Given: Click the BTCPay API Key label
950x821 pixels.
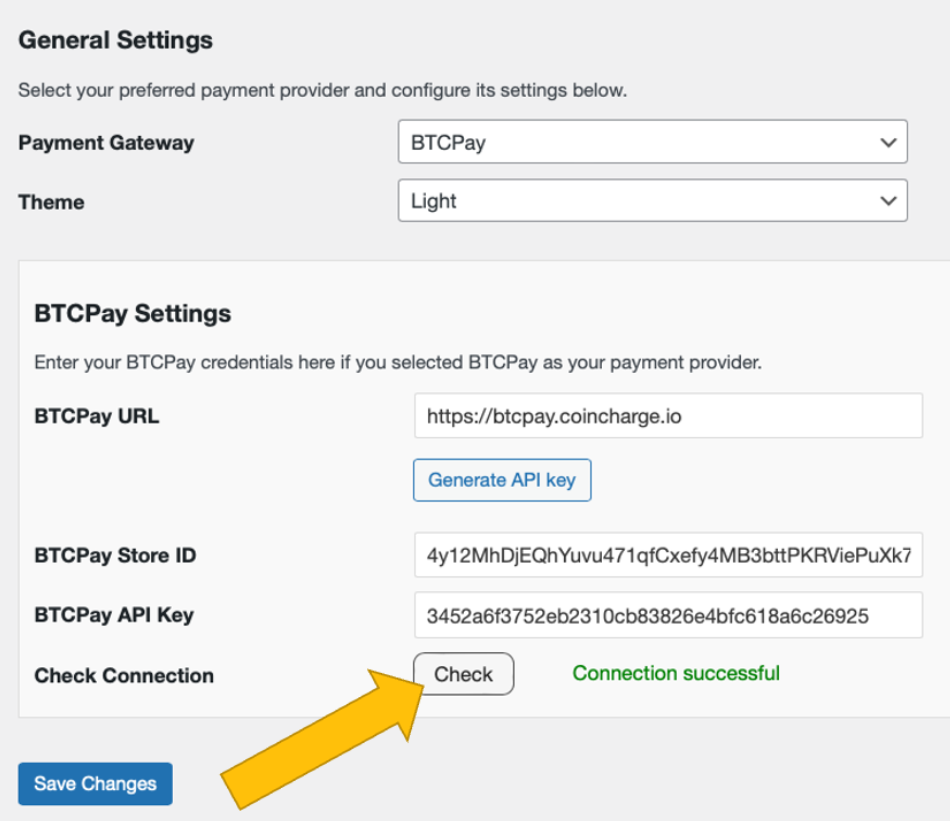Looking at the screenshot, I should [x=114, y=615].
